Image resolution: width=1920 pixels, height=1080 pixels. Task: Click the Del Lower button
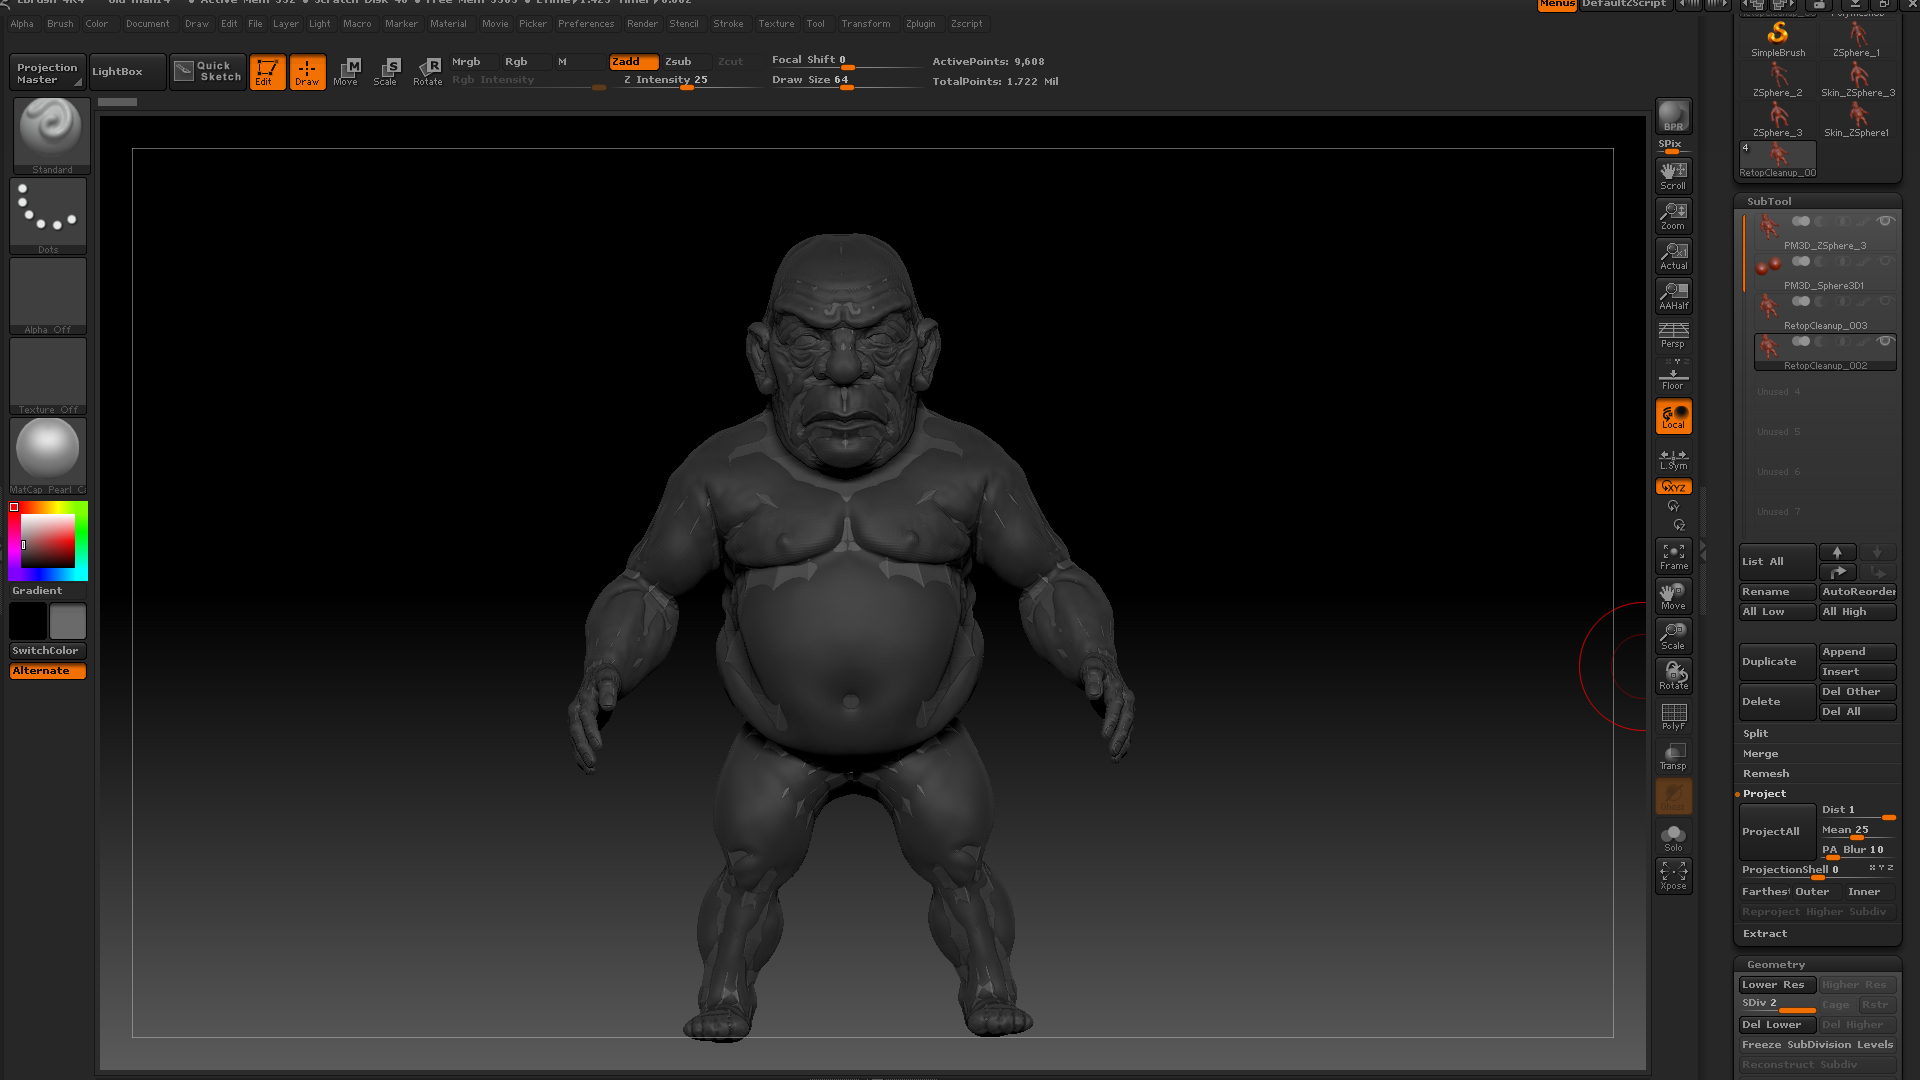point(1777,1025)
